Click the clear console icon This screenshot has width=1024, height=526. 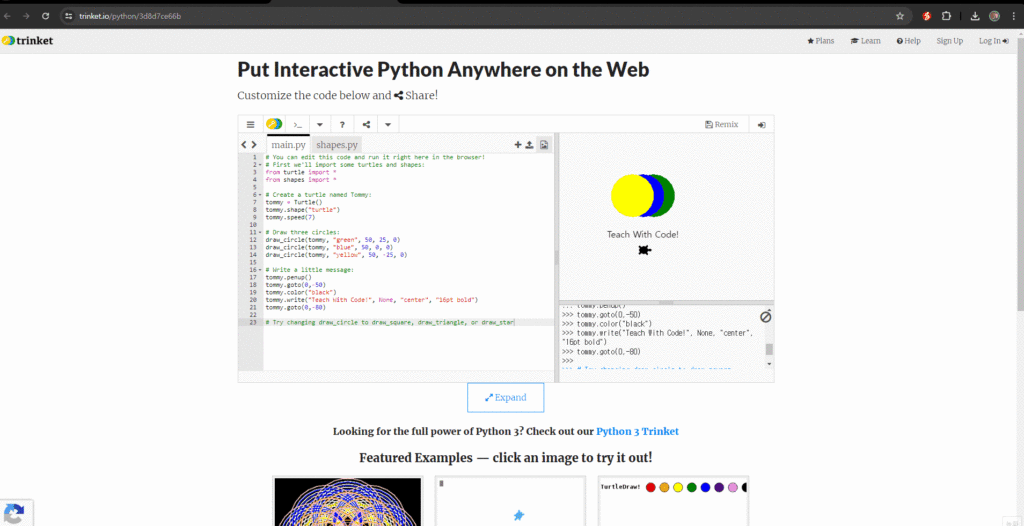765,316
